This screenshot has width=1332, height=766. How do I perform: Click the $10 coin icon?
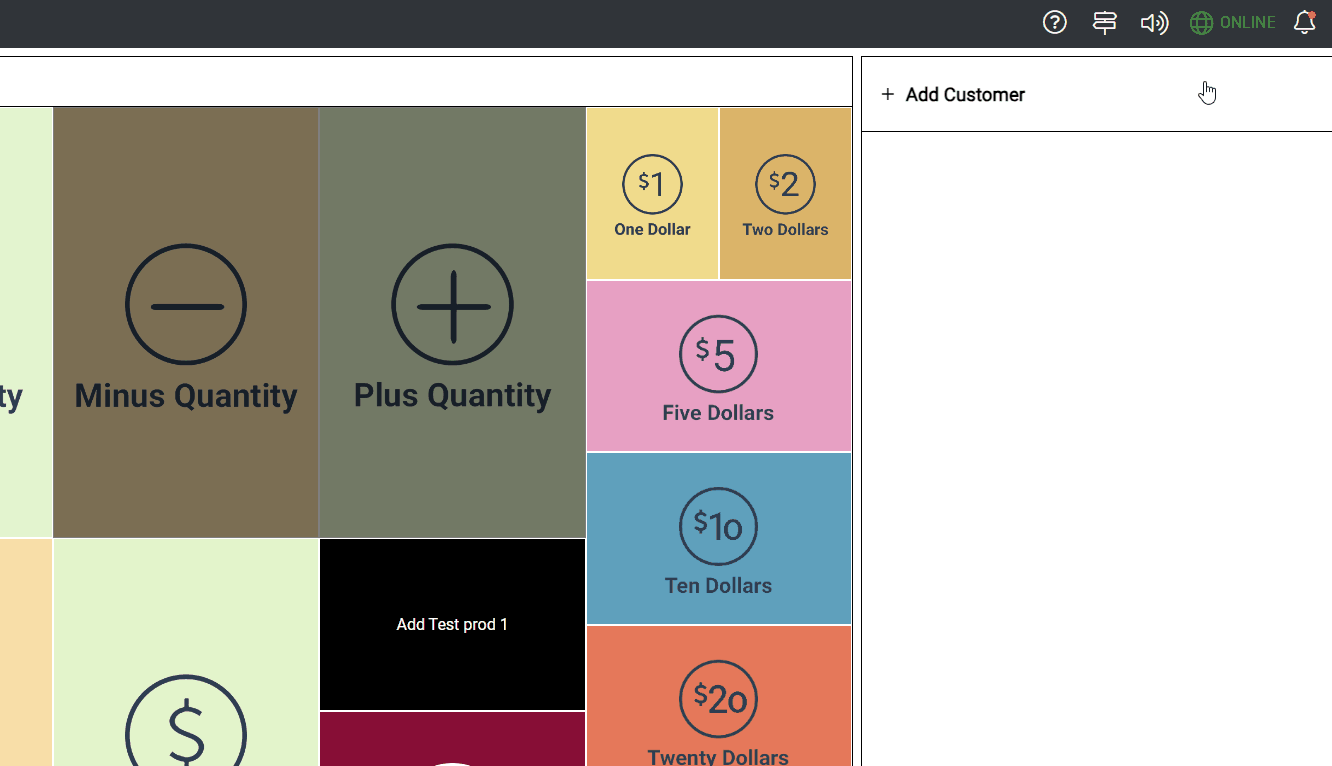pyautogui.click(x=718, y=526)
